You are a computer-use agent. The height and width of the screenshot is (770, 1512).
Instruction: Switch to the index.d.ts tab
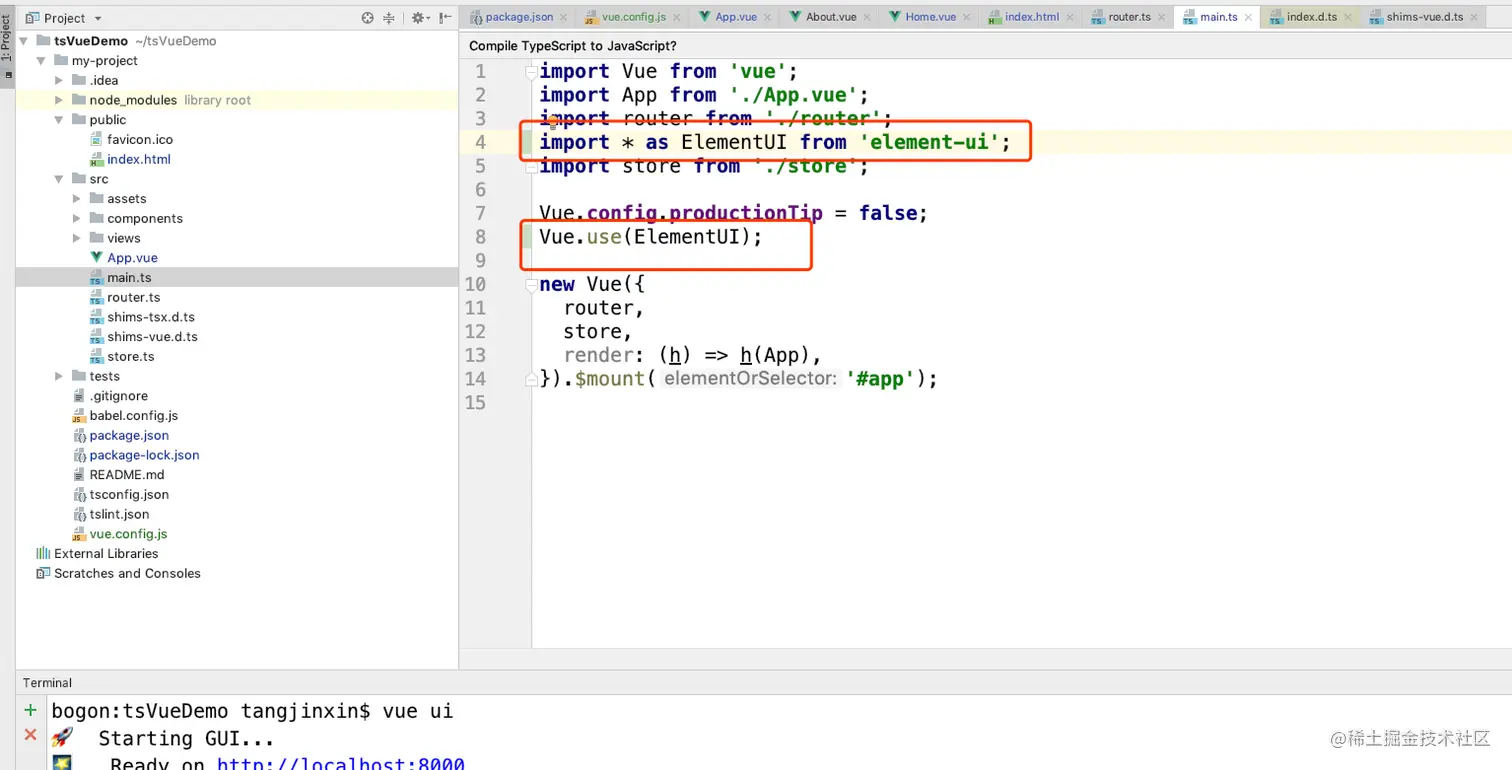pos(1312,17)
